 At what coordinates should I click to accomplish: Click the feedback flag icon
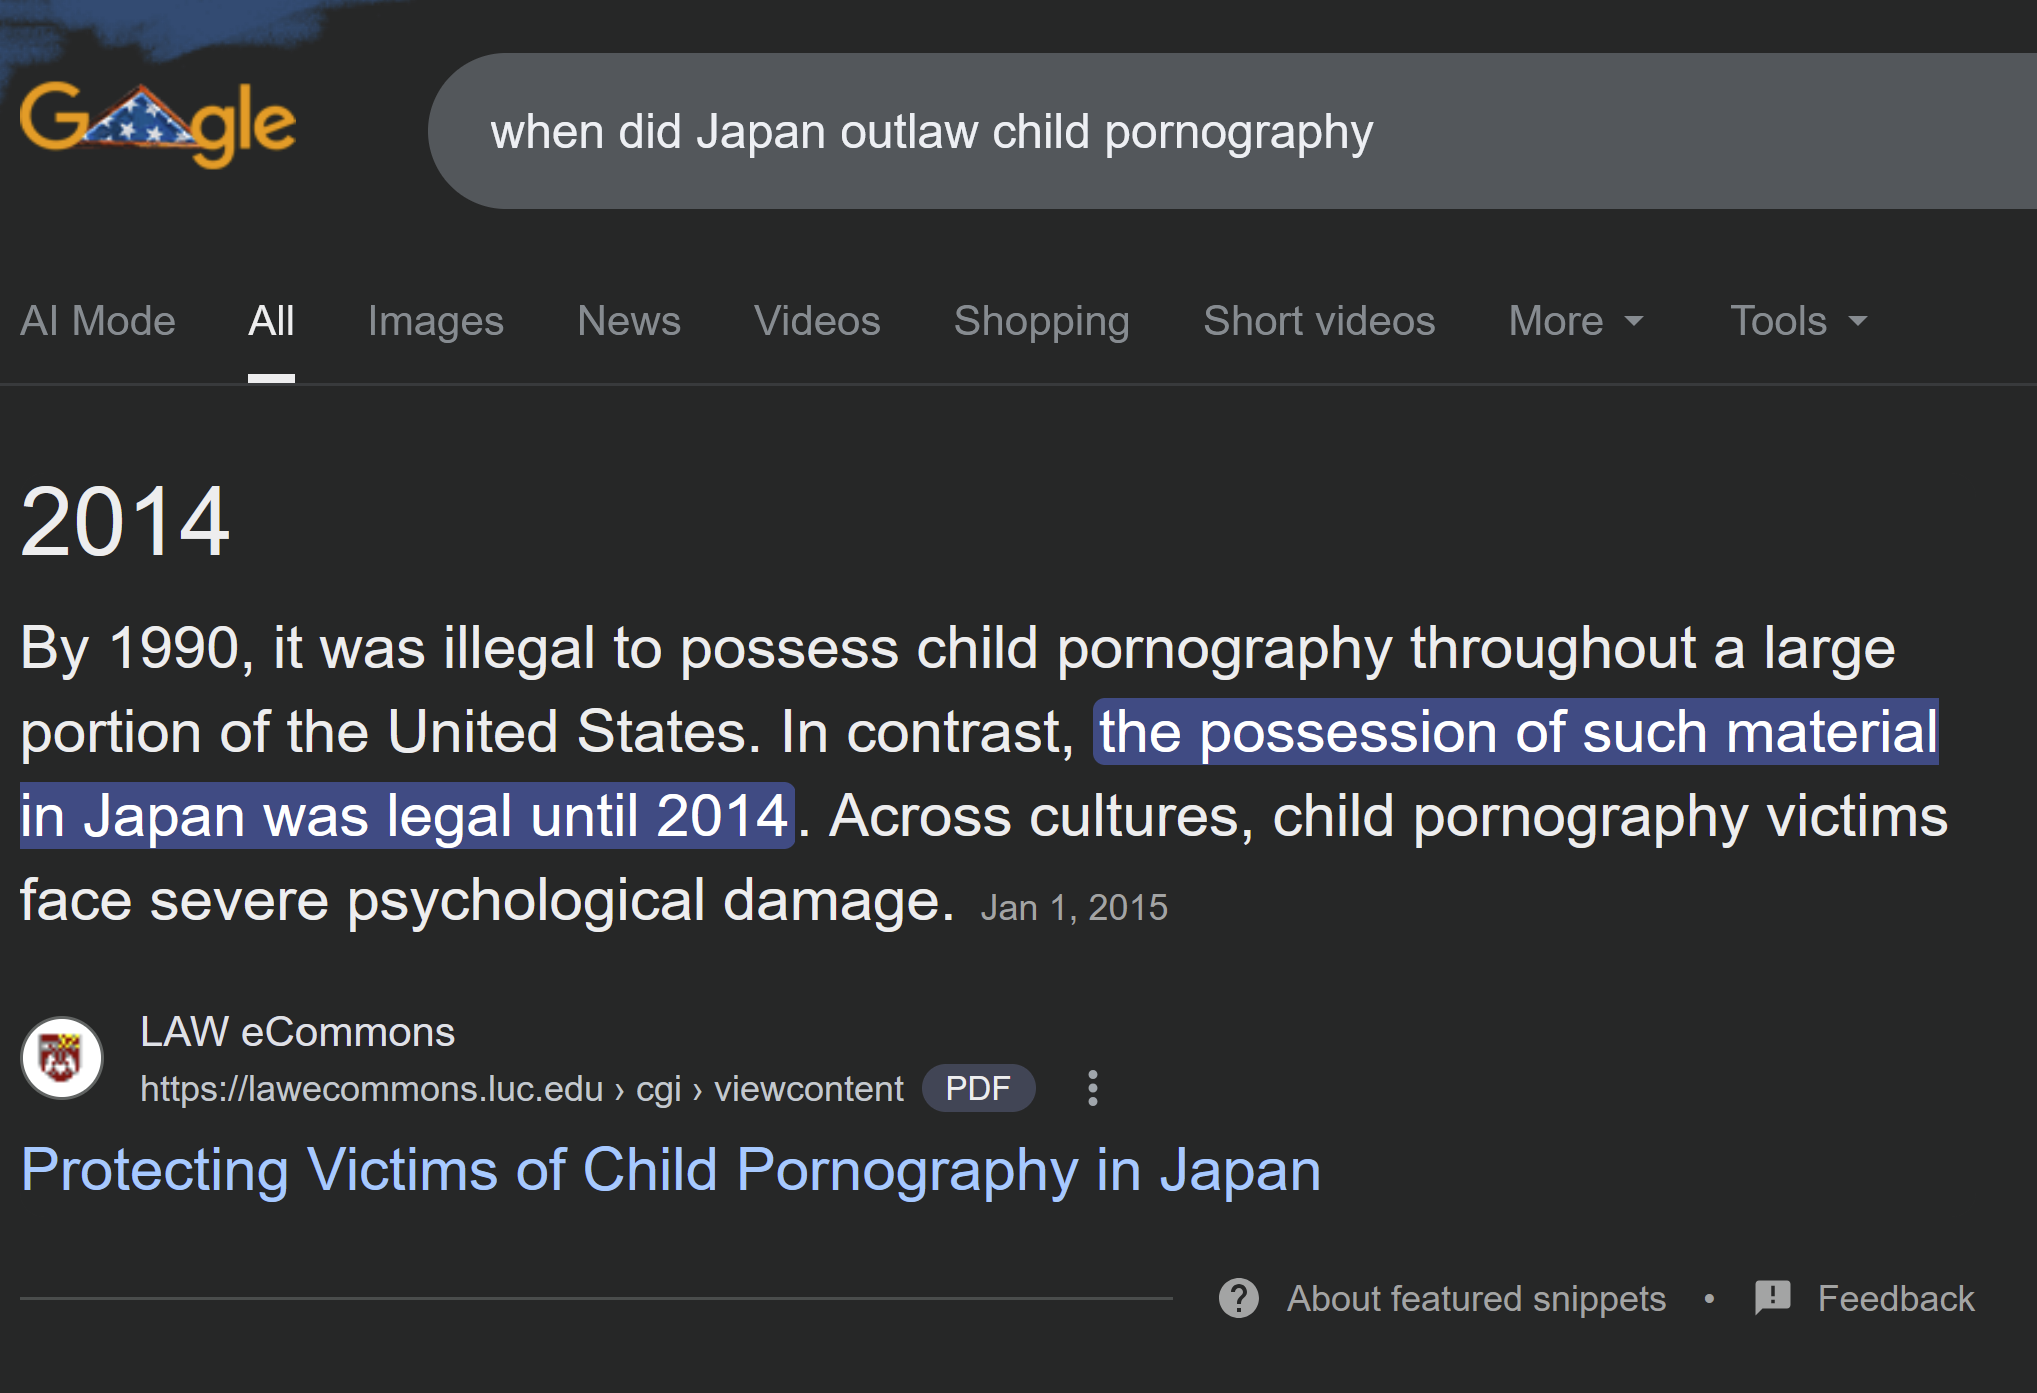tap(1772, 1298)
